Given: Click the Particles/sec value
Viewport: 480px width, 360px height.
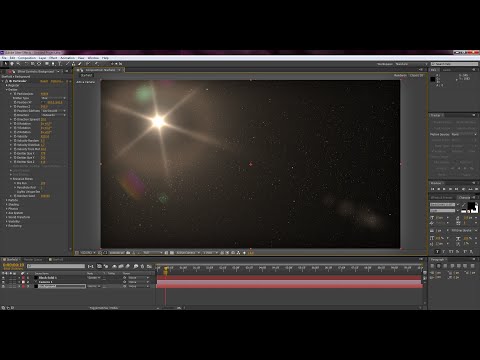Looking at the screenshot, I should [x=44, y=94].
